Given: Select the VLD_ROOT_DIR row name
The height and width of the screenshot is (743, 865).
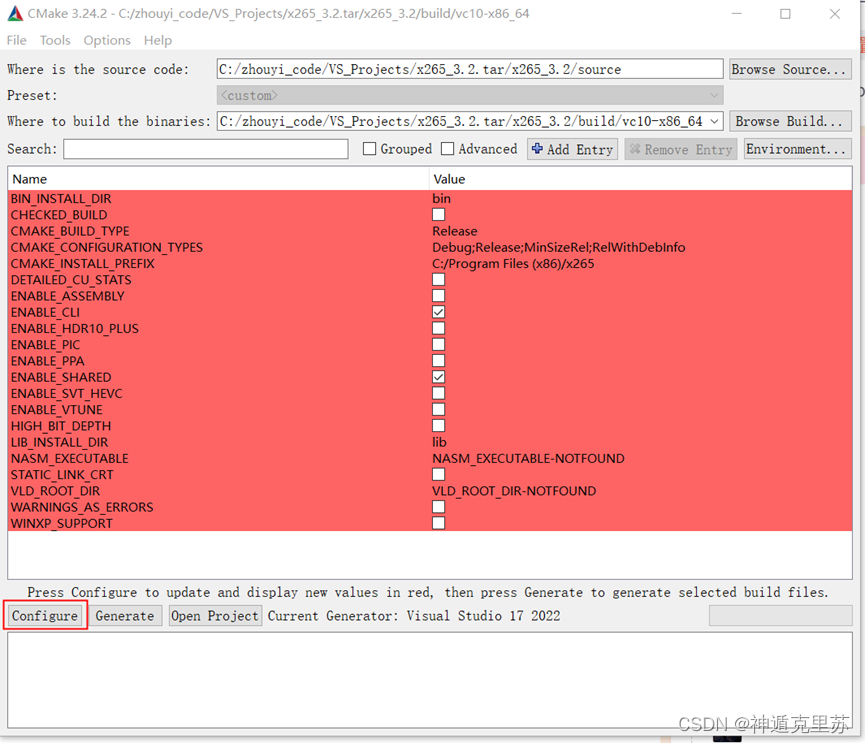Looking at the screenshot, I should [56, 491].
